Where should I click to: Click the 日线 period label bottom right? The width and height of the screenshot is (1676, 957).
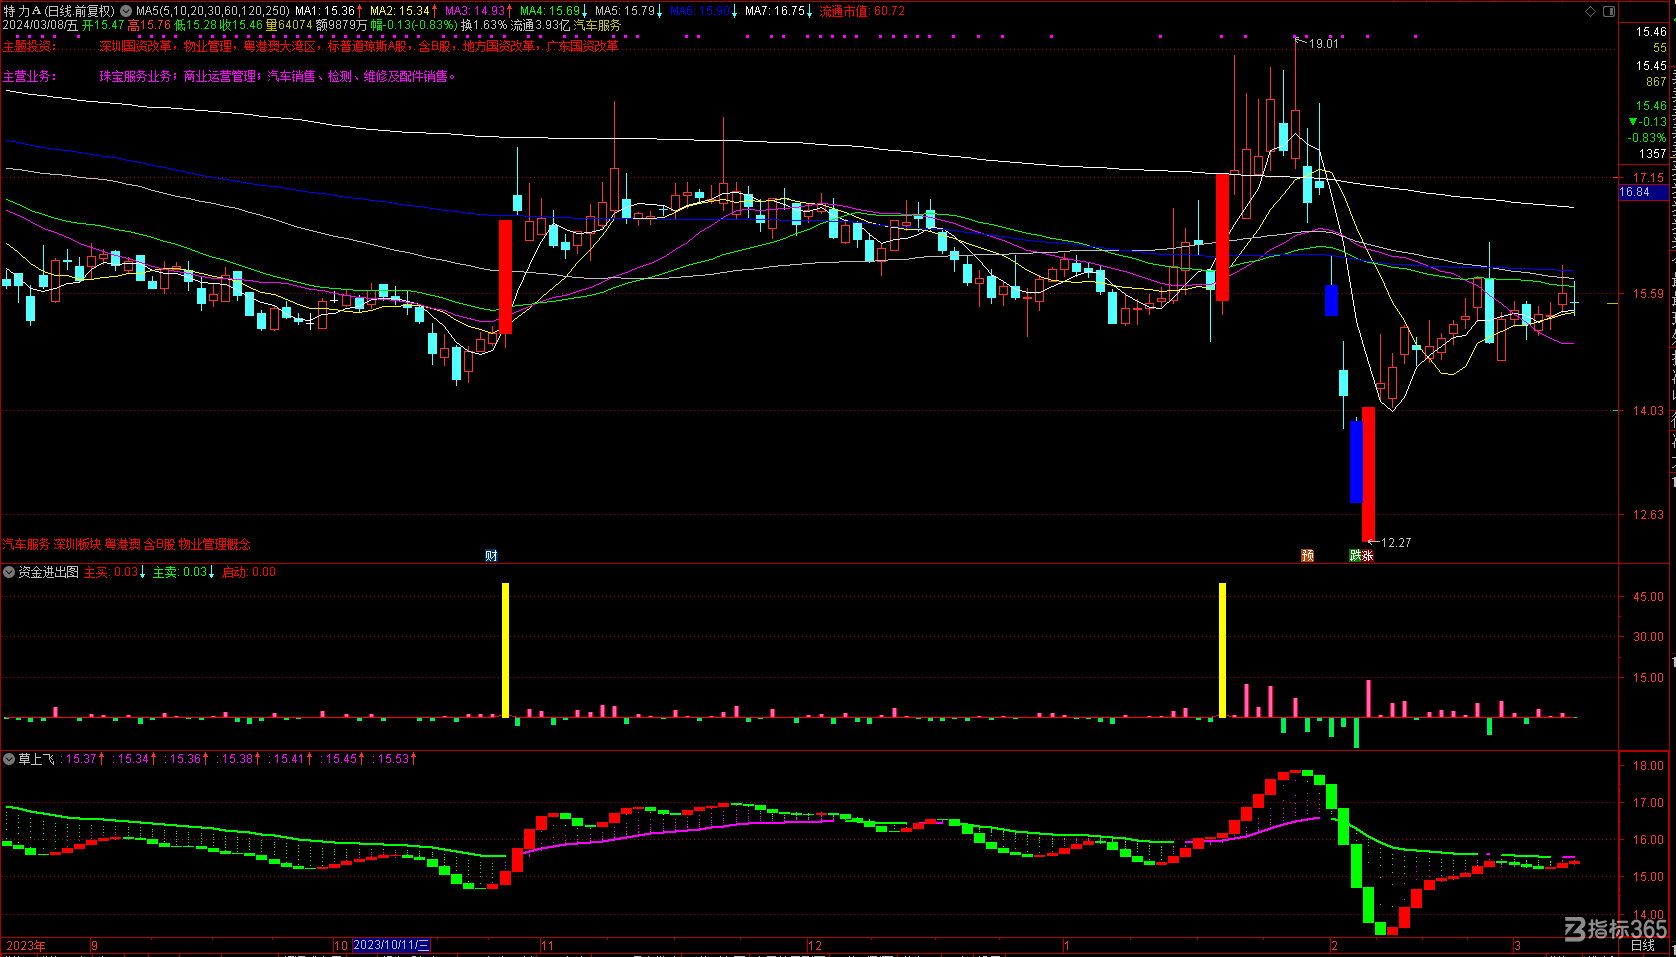click(1643, 945)
